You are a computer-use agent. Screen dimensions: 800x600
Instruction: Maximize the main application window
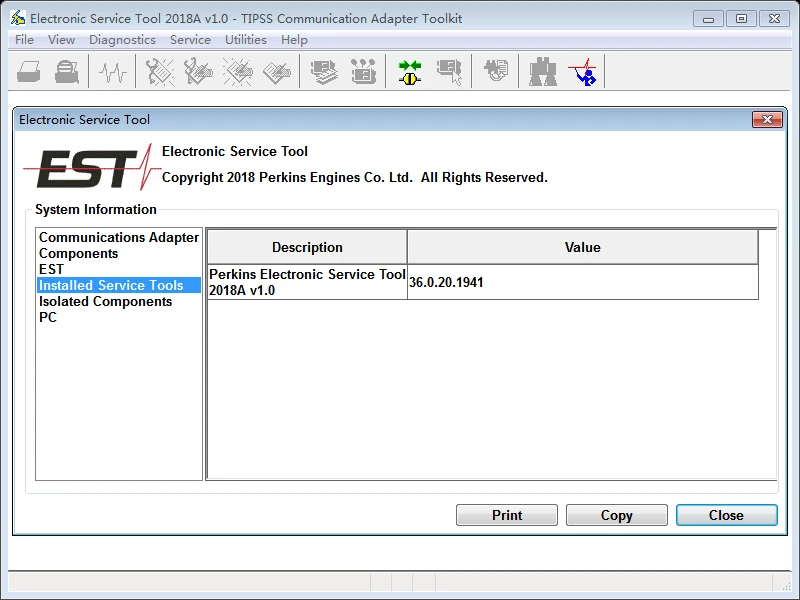741,19
